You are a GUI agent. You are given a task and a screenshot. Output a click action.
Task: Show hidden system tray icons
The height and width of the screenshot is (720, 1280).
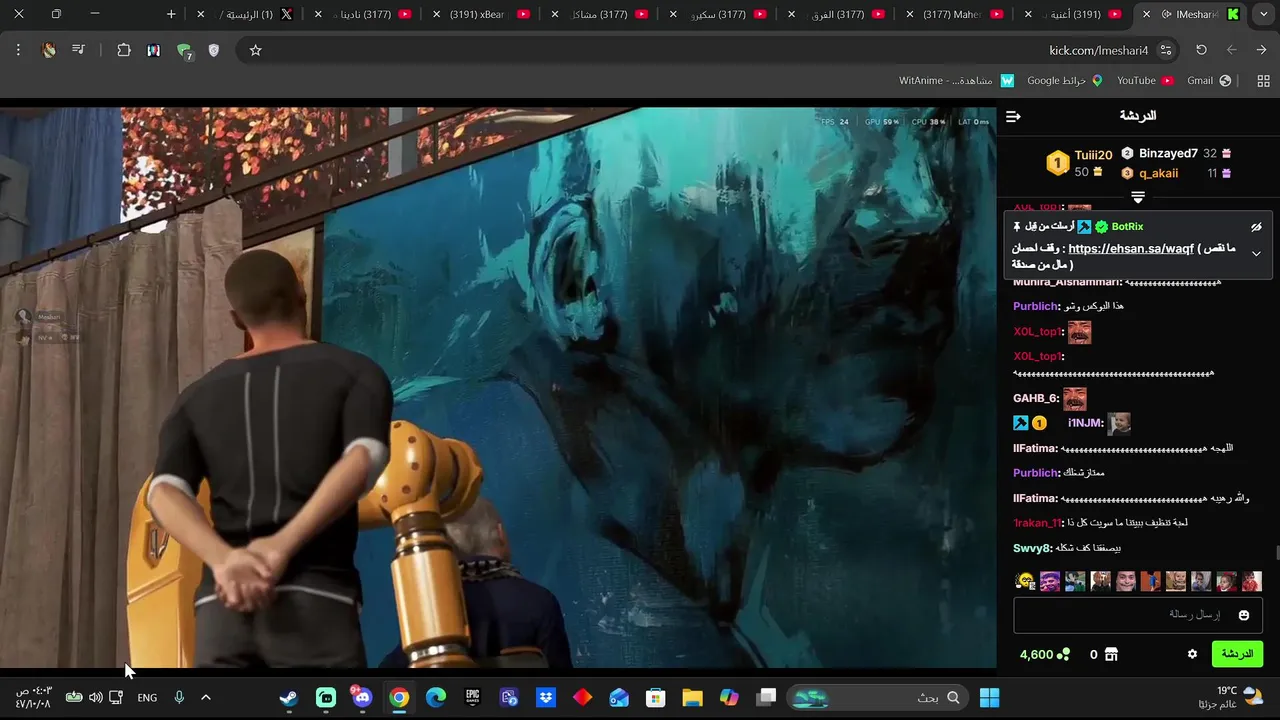tap(206, 697)
